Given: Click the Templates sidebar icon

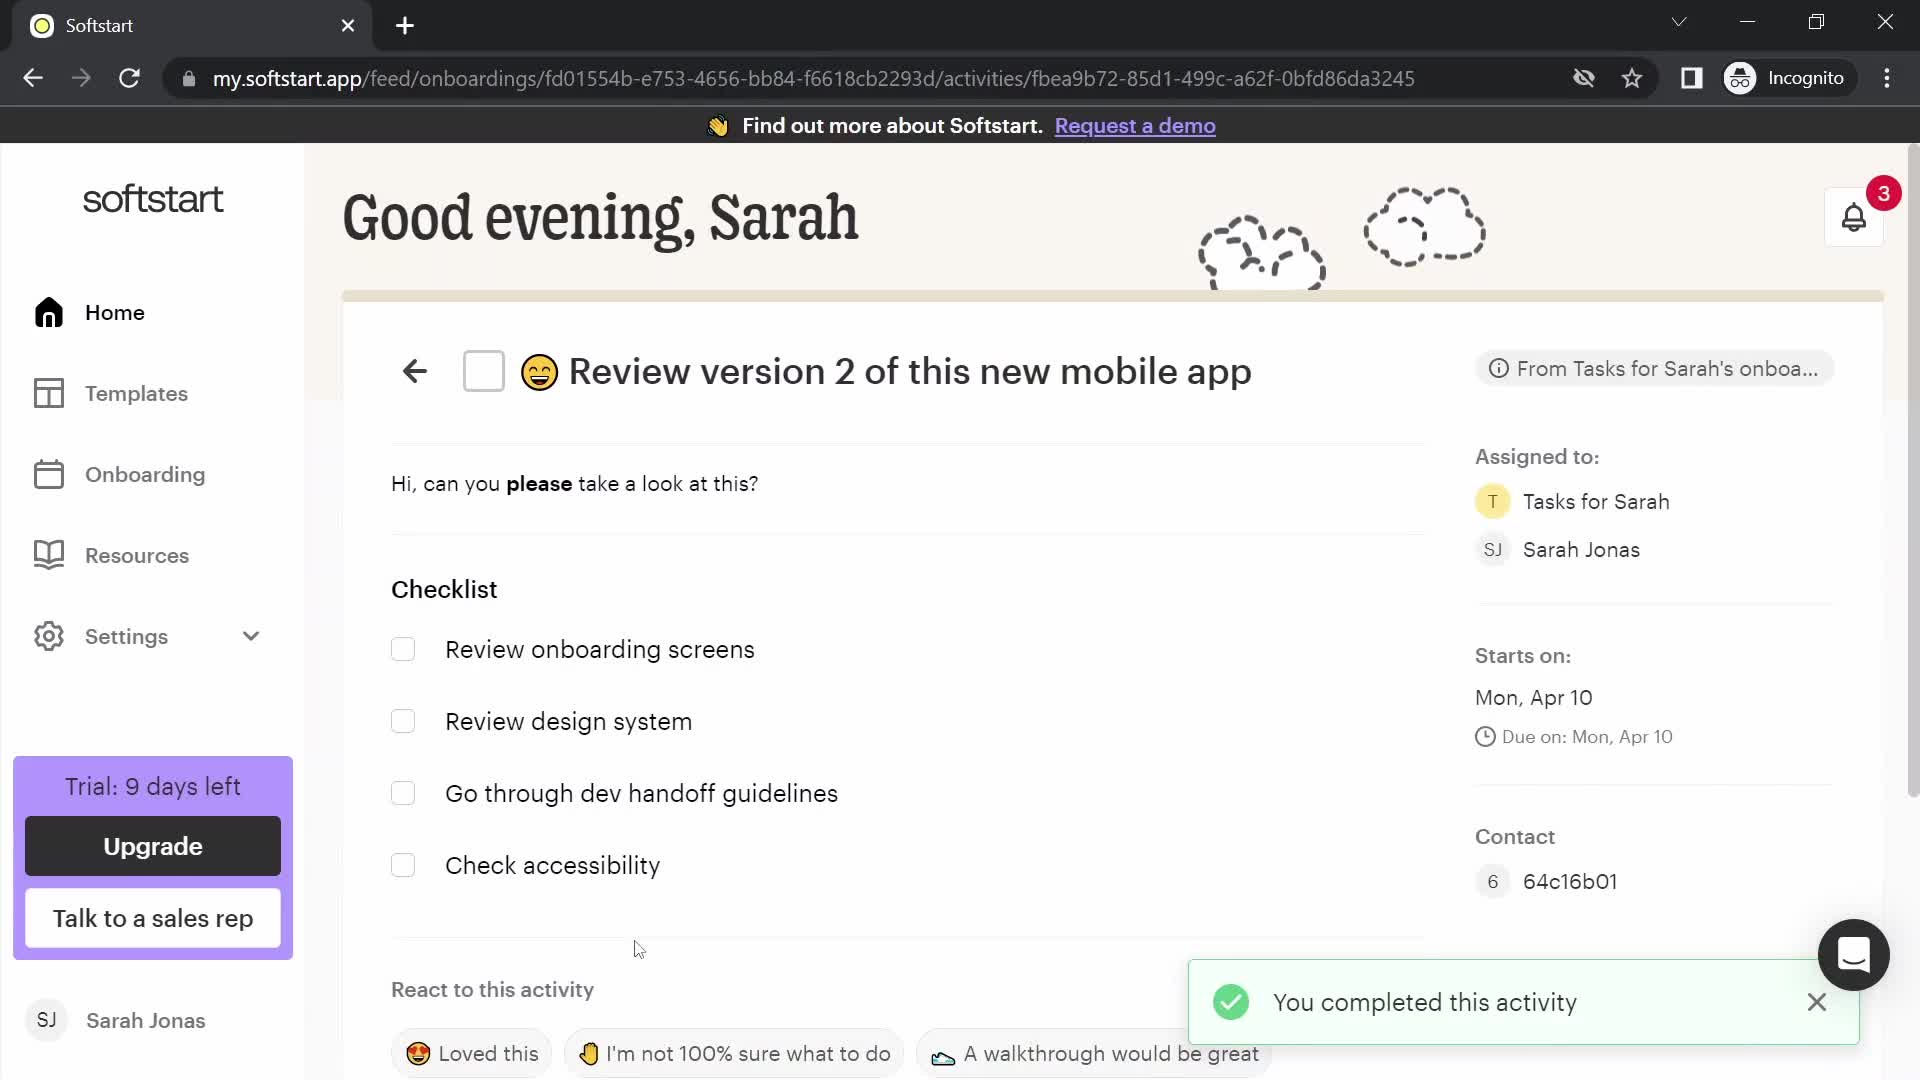Looking at the screenshot, I should [49, 393].
